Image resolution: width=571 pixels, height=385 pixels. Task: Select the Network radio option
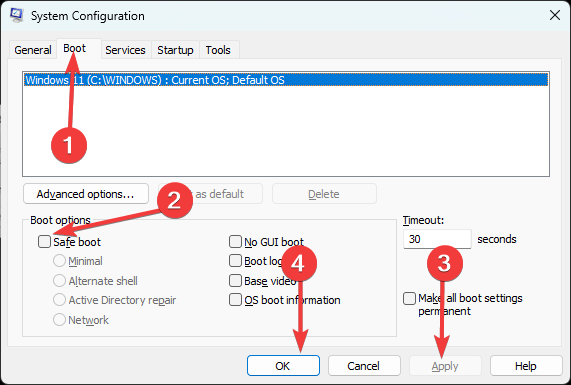59,320
